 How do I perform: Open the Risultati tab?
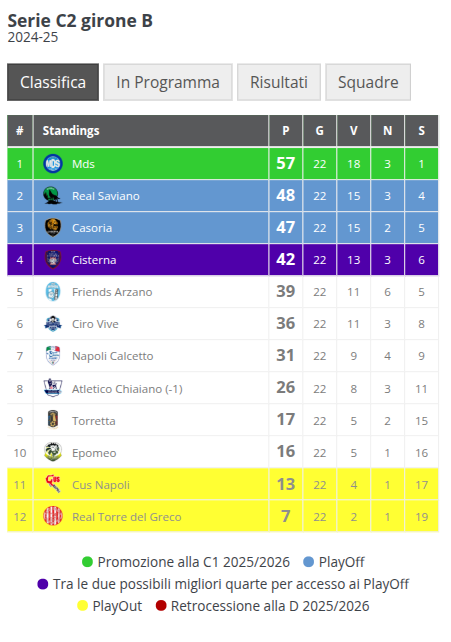tap(279, 82)
